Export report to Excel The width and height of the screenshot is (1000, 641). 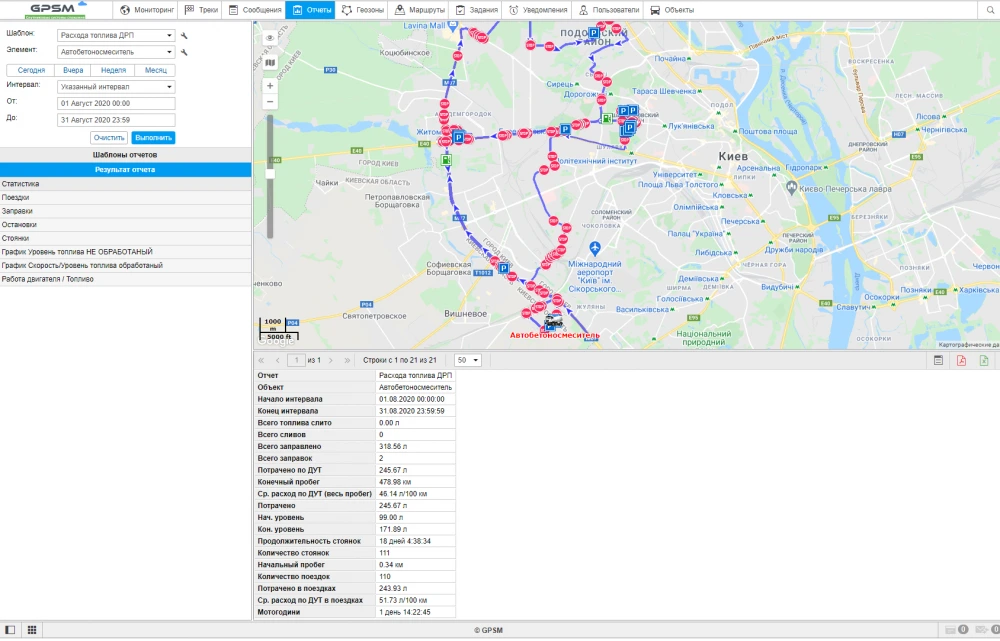click(x=984, y=360)
